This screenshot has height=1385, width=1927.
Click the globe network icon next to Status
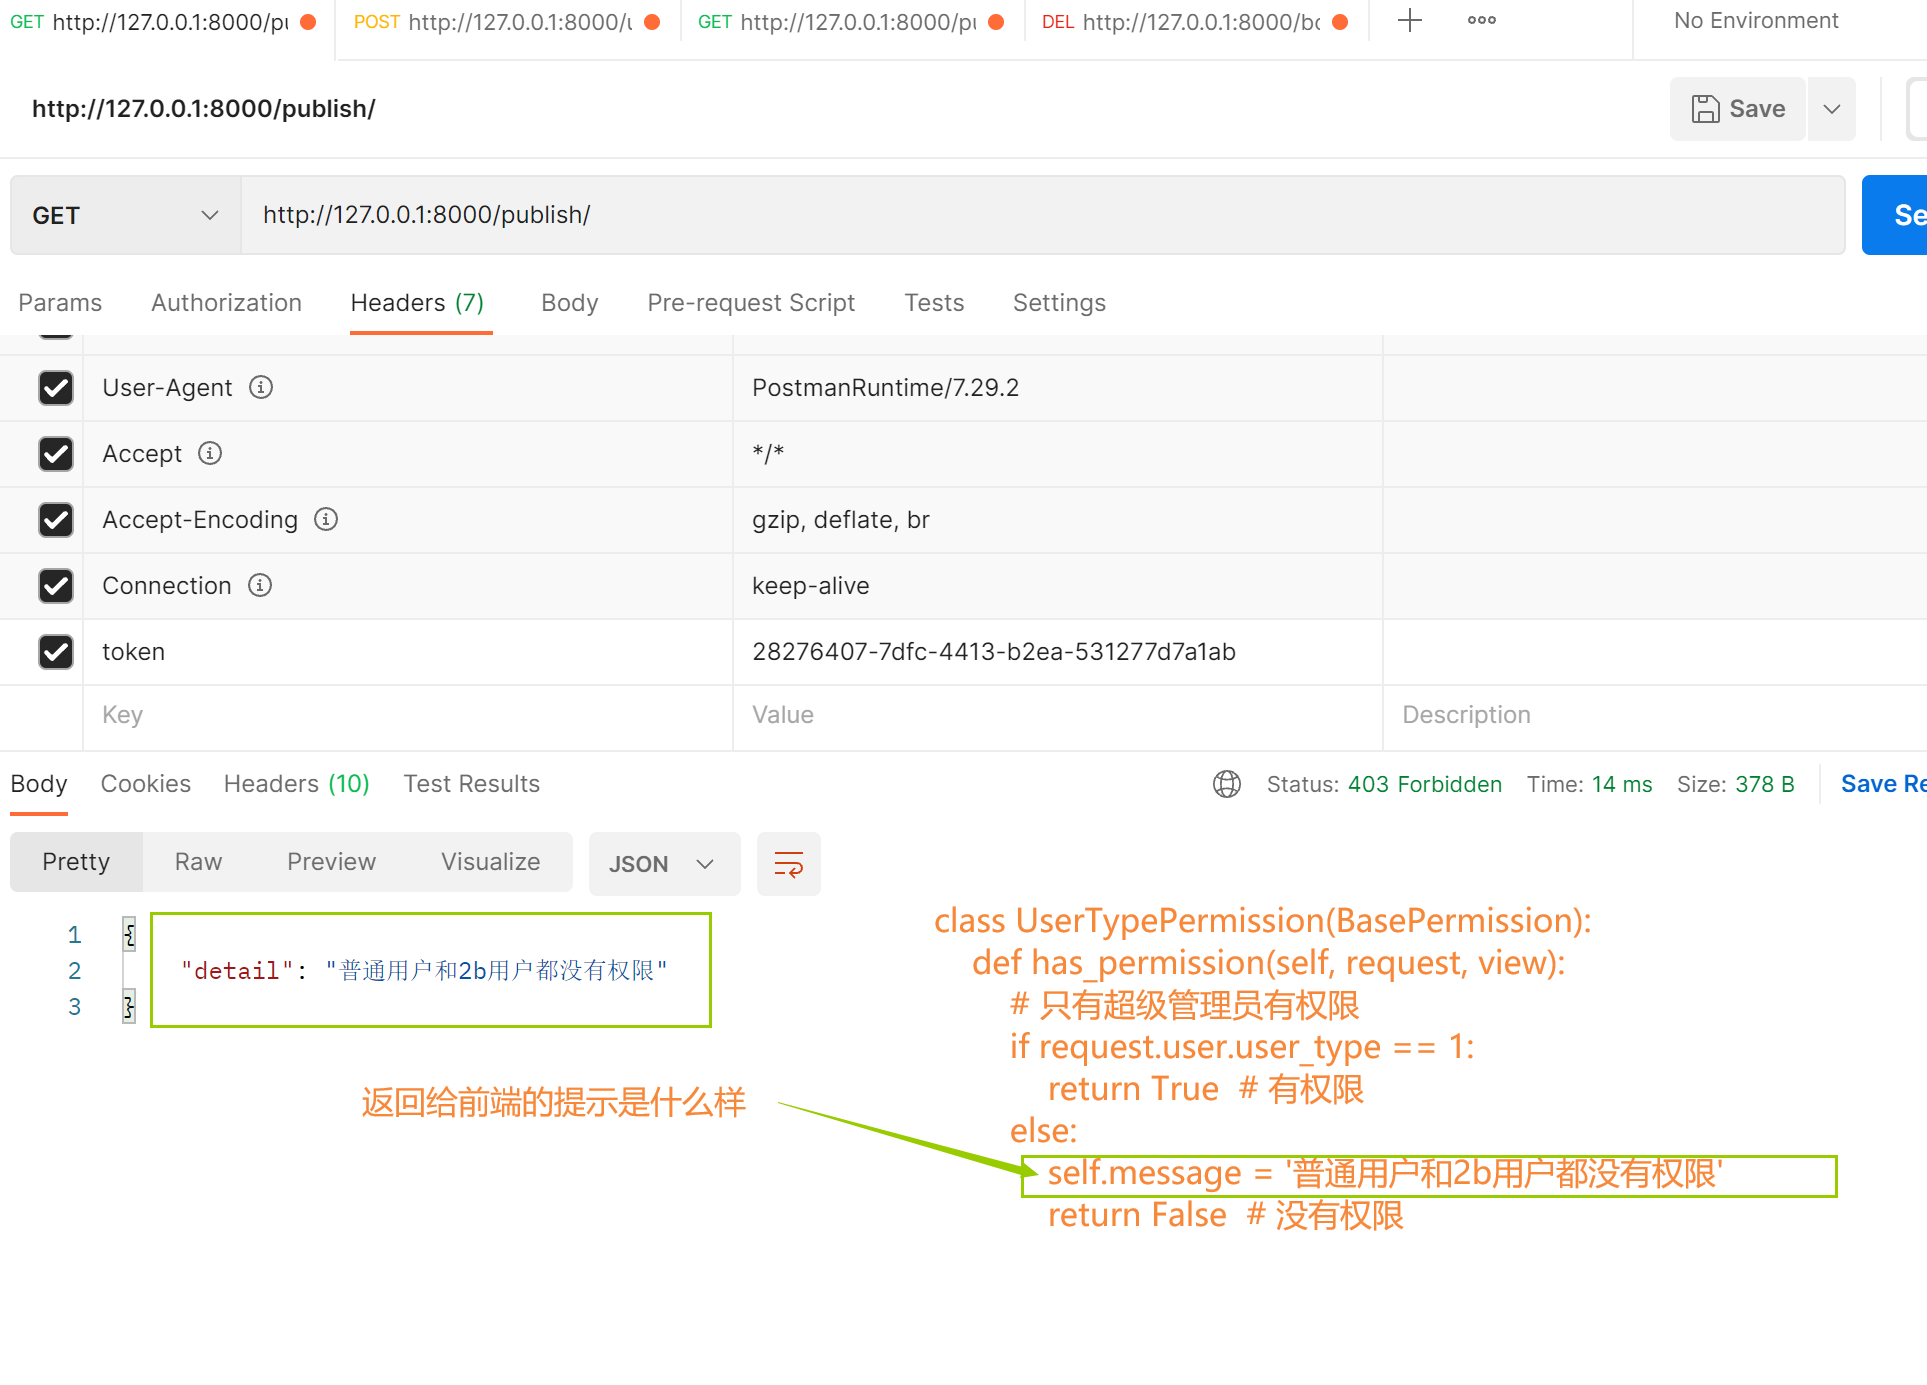pos(1226,784)
